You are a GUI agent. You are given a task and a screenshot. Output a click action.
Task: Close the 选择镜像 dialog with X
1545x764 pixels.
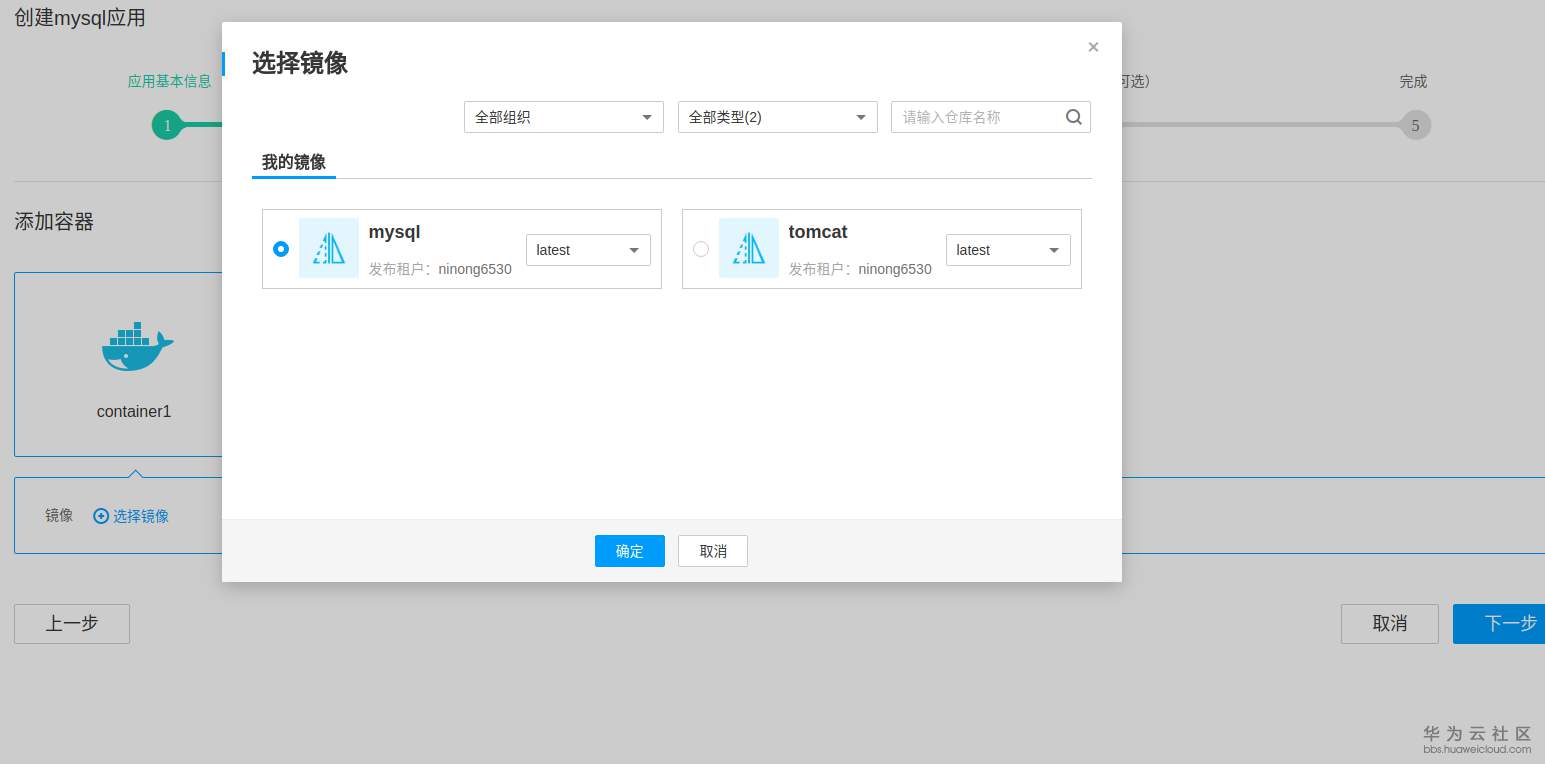coord(1093,47)
